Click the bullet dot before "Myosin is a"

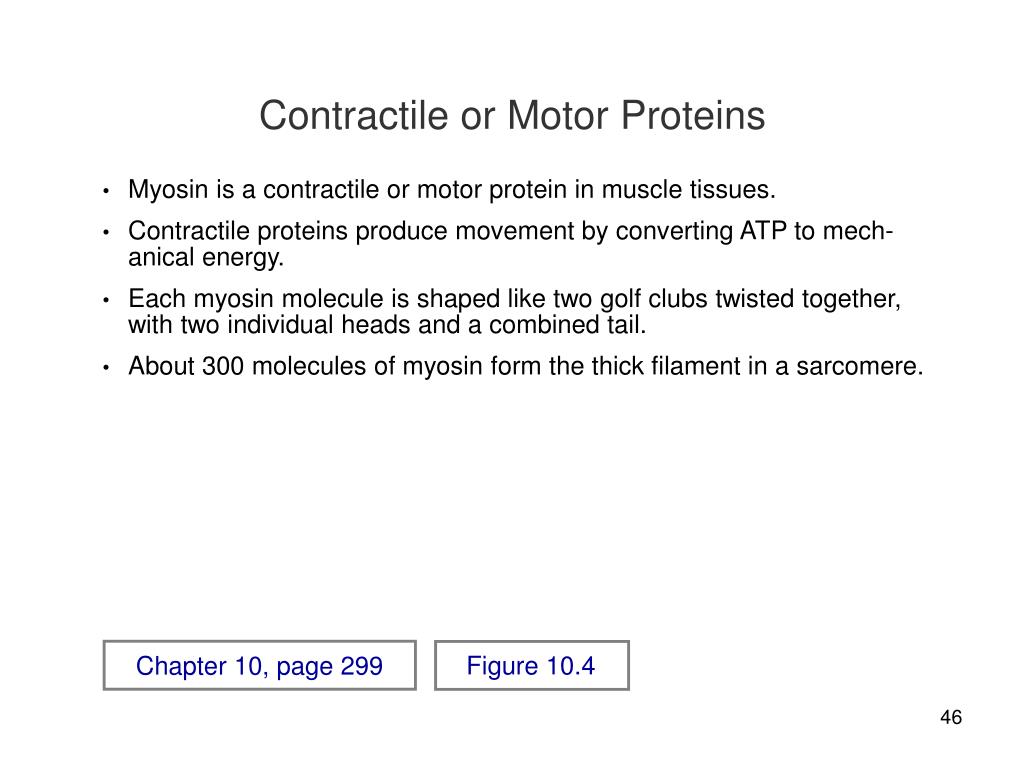tap(106, 191)
